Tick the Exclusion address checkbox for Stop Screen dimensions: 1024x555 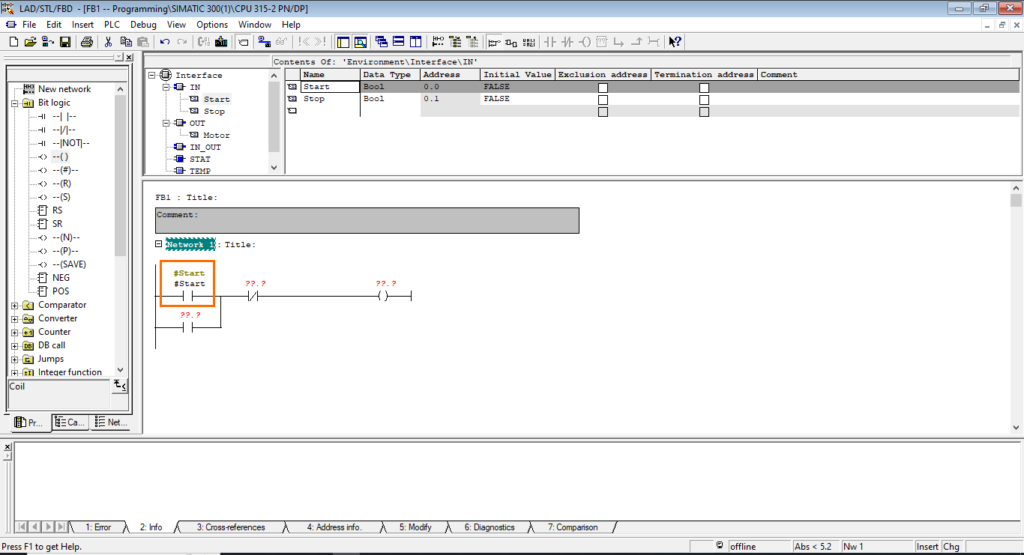602,100
